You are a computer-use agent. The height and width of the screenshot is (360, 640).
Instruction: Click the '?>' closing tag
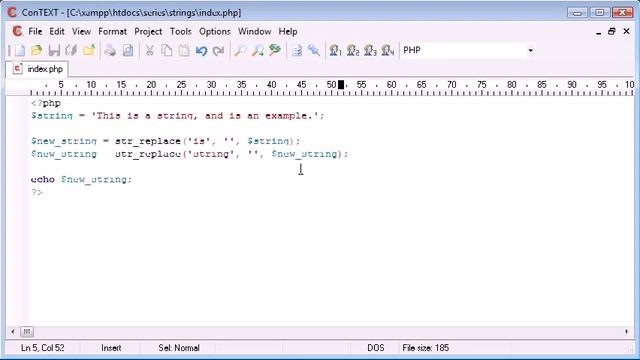[37, 192]
